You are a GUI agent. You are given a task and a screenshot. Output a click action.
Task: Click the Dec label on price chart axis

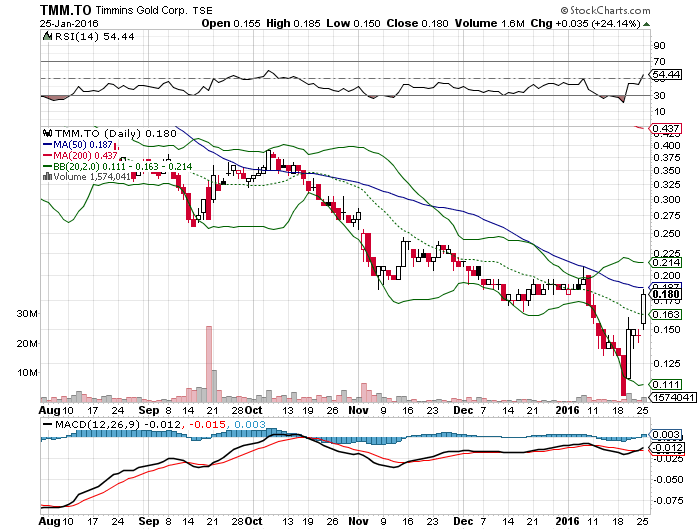(x=463, y=410)
